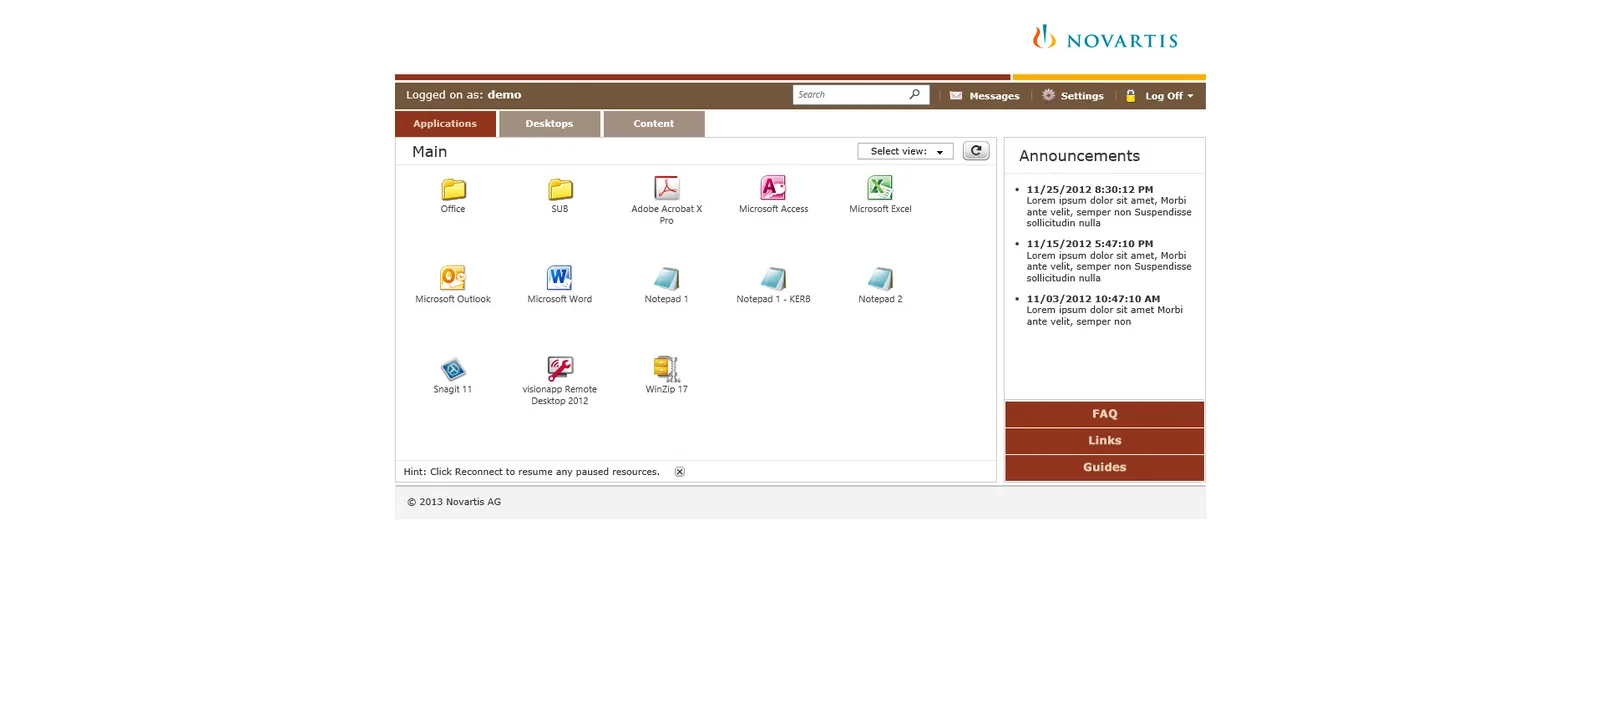The image size is (1600, 723).
Task: Launch WinZip 17
Action: (x=666, y=368)
